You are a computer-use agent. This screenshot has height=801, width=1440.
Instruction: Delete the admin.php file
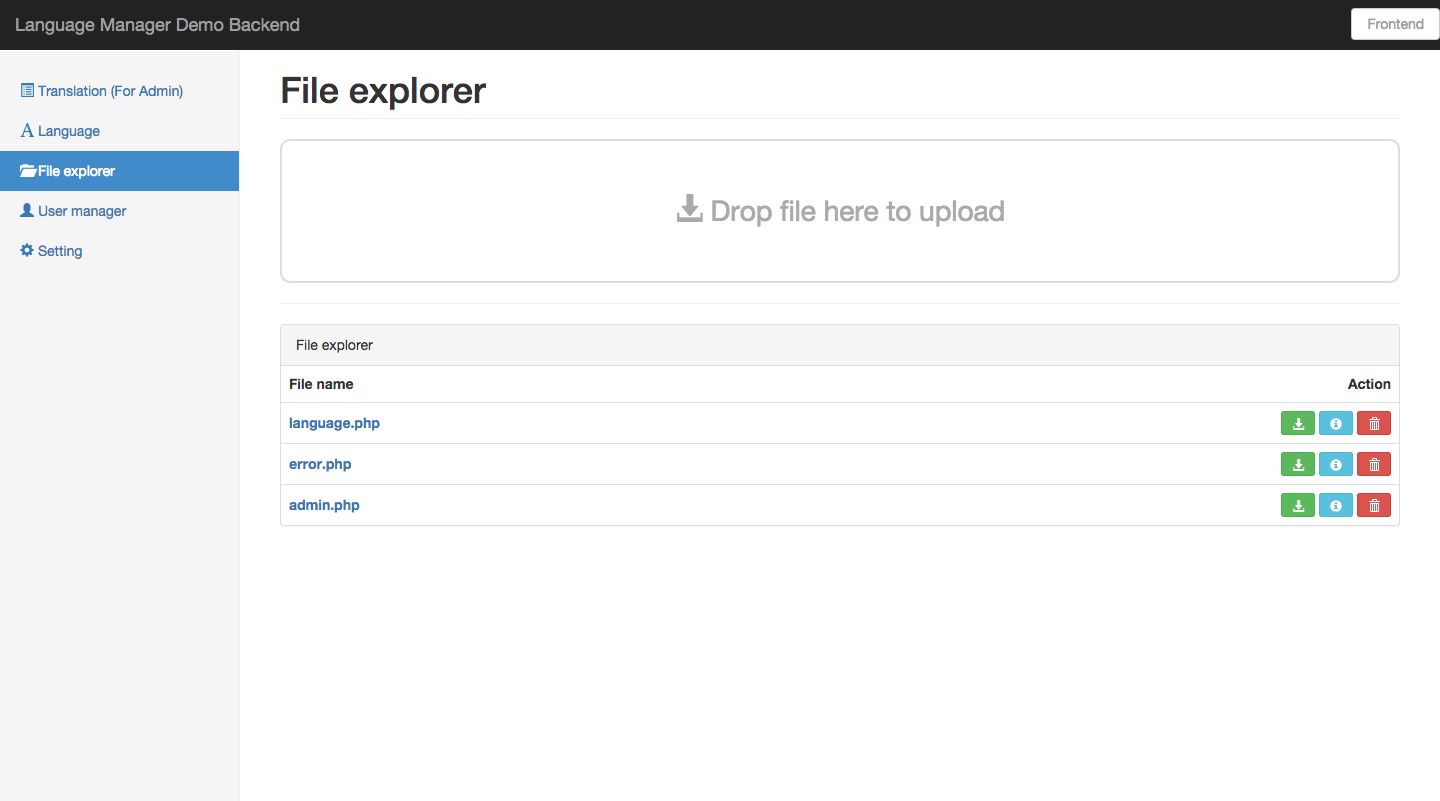tap(1373, 506)
